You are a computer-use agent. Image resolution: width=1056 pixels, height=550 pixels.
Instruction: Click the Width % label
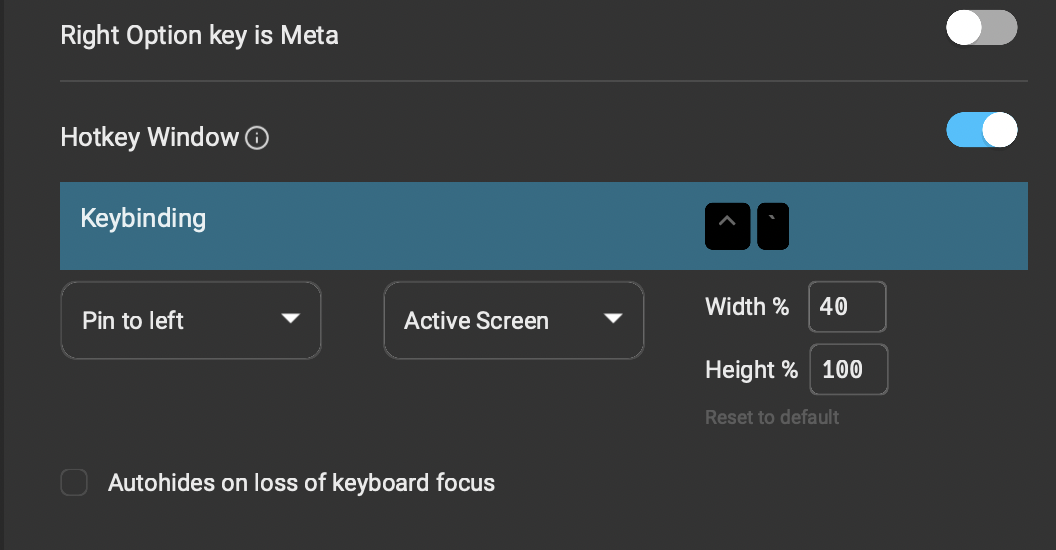(x=747, y=307)
